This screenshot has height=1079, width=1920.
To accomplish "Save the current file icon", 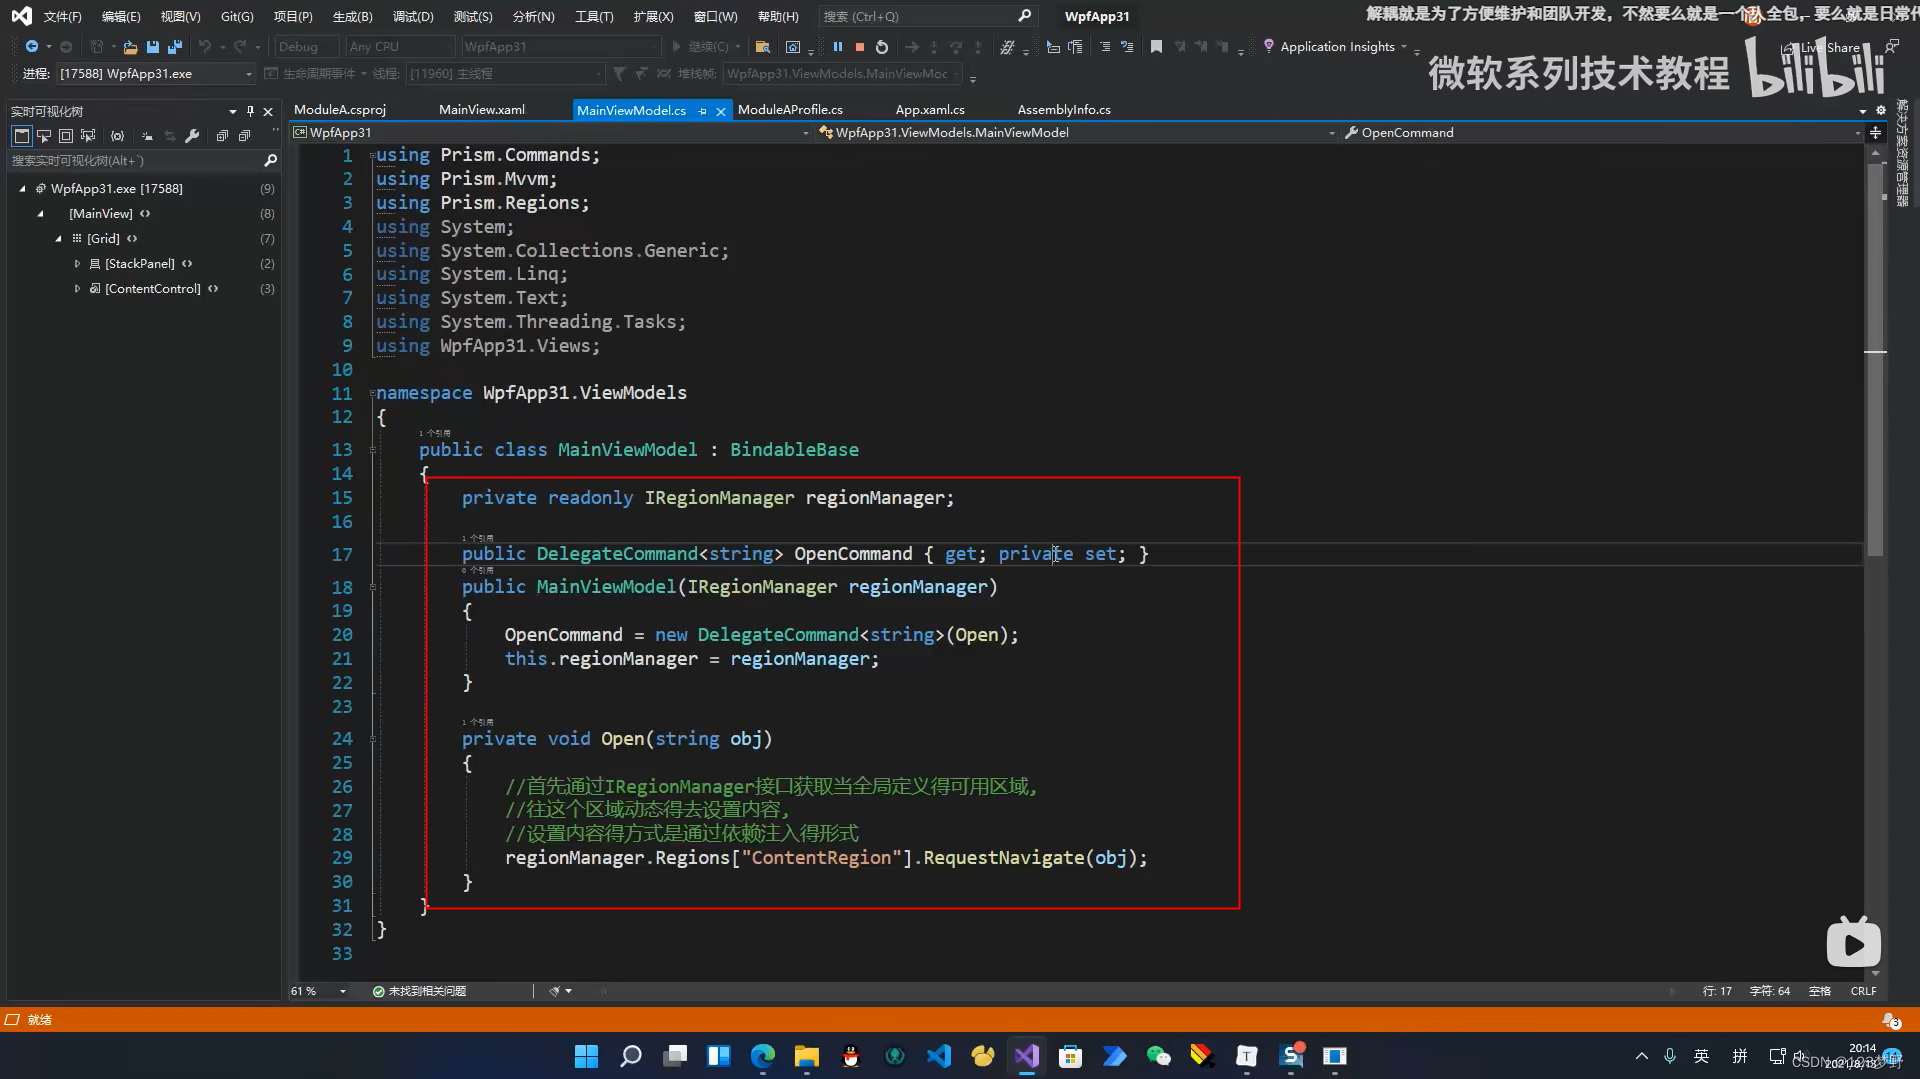I will [152, 47].
